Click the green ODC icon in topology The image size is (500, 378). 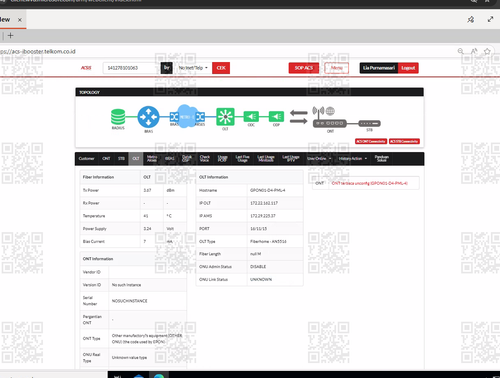point(251,116)
